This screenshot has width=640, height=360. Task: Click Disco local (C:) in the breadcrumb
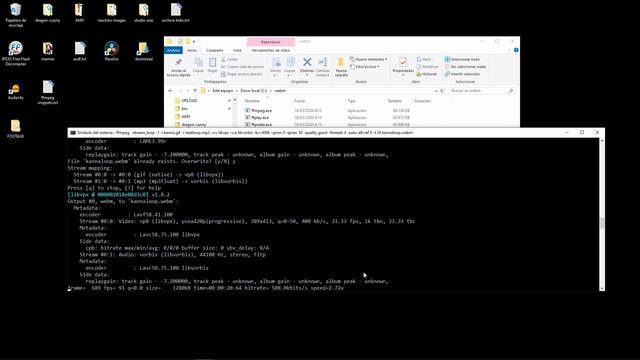[x=253, y=91]
